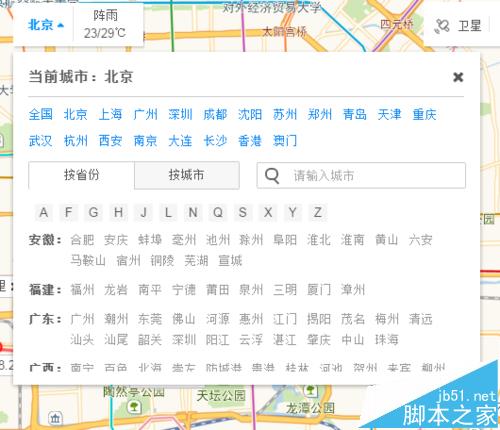Select 蚌埠 under 安徽

click(x=150, y=240)
